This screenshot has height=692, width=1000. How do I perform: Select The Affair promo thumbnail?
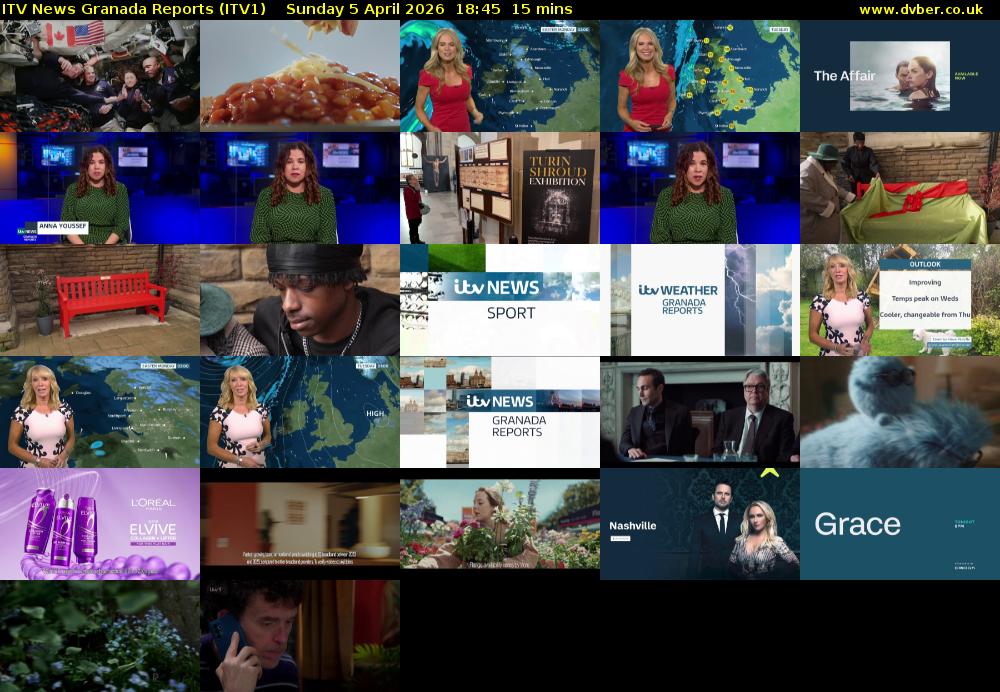900,76
